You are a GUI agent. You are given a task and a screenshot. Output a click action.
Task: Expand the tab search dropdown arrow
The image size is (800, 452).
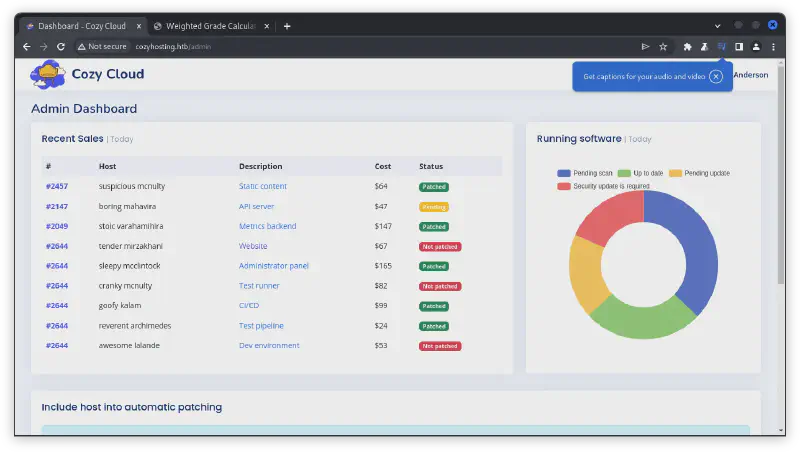(718, 25)
